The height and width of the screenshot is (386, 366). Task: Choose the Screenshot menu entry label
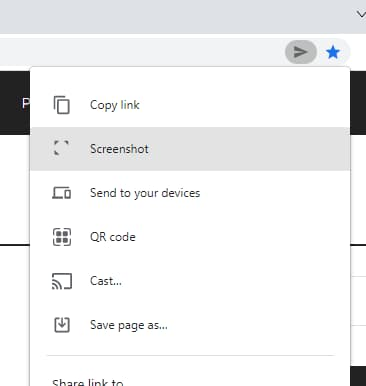(x=119, y=149)
